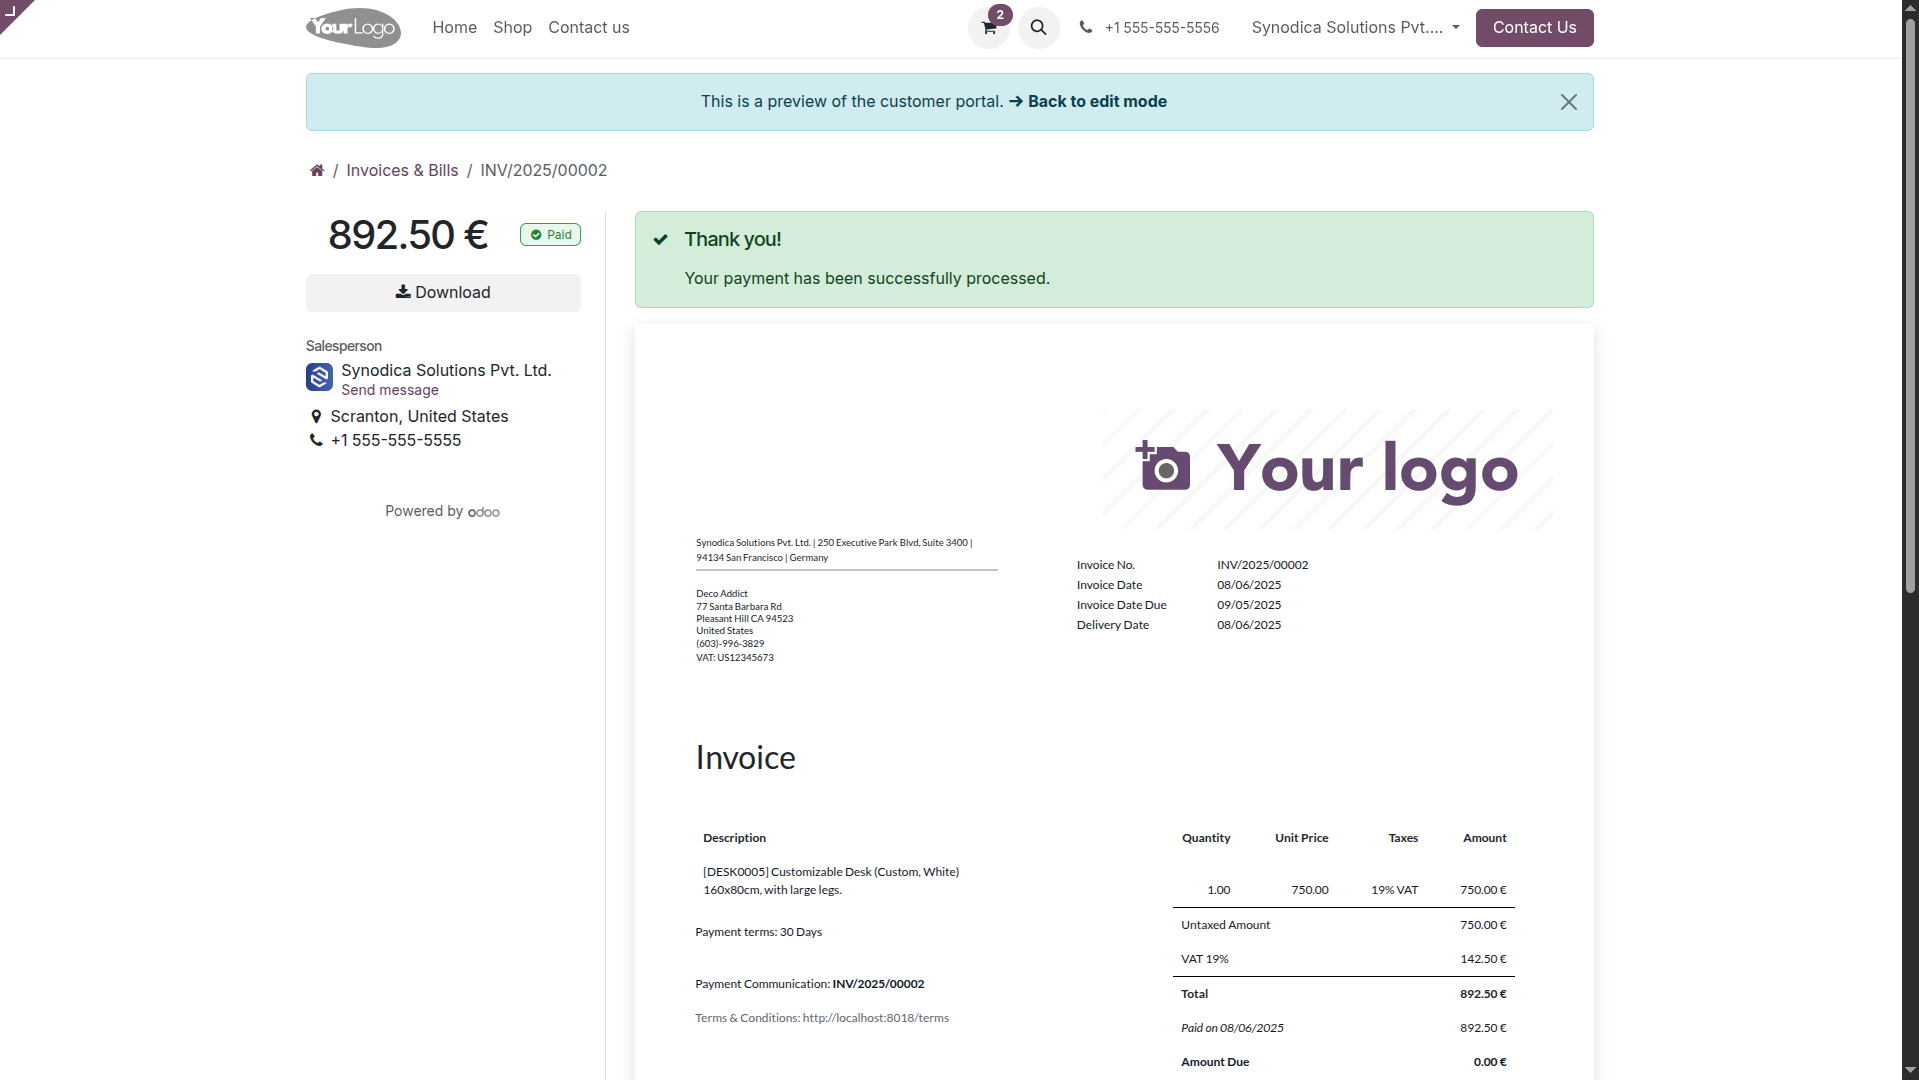The width and height of the screenshot is (1919, 1080).
Task: Go to Invoices & Bills breadcrumb
Action: pos(402,171)
